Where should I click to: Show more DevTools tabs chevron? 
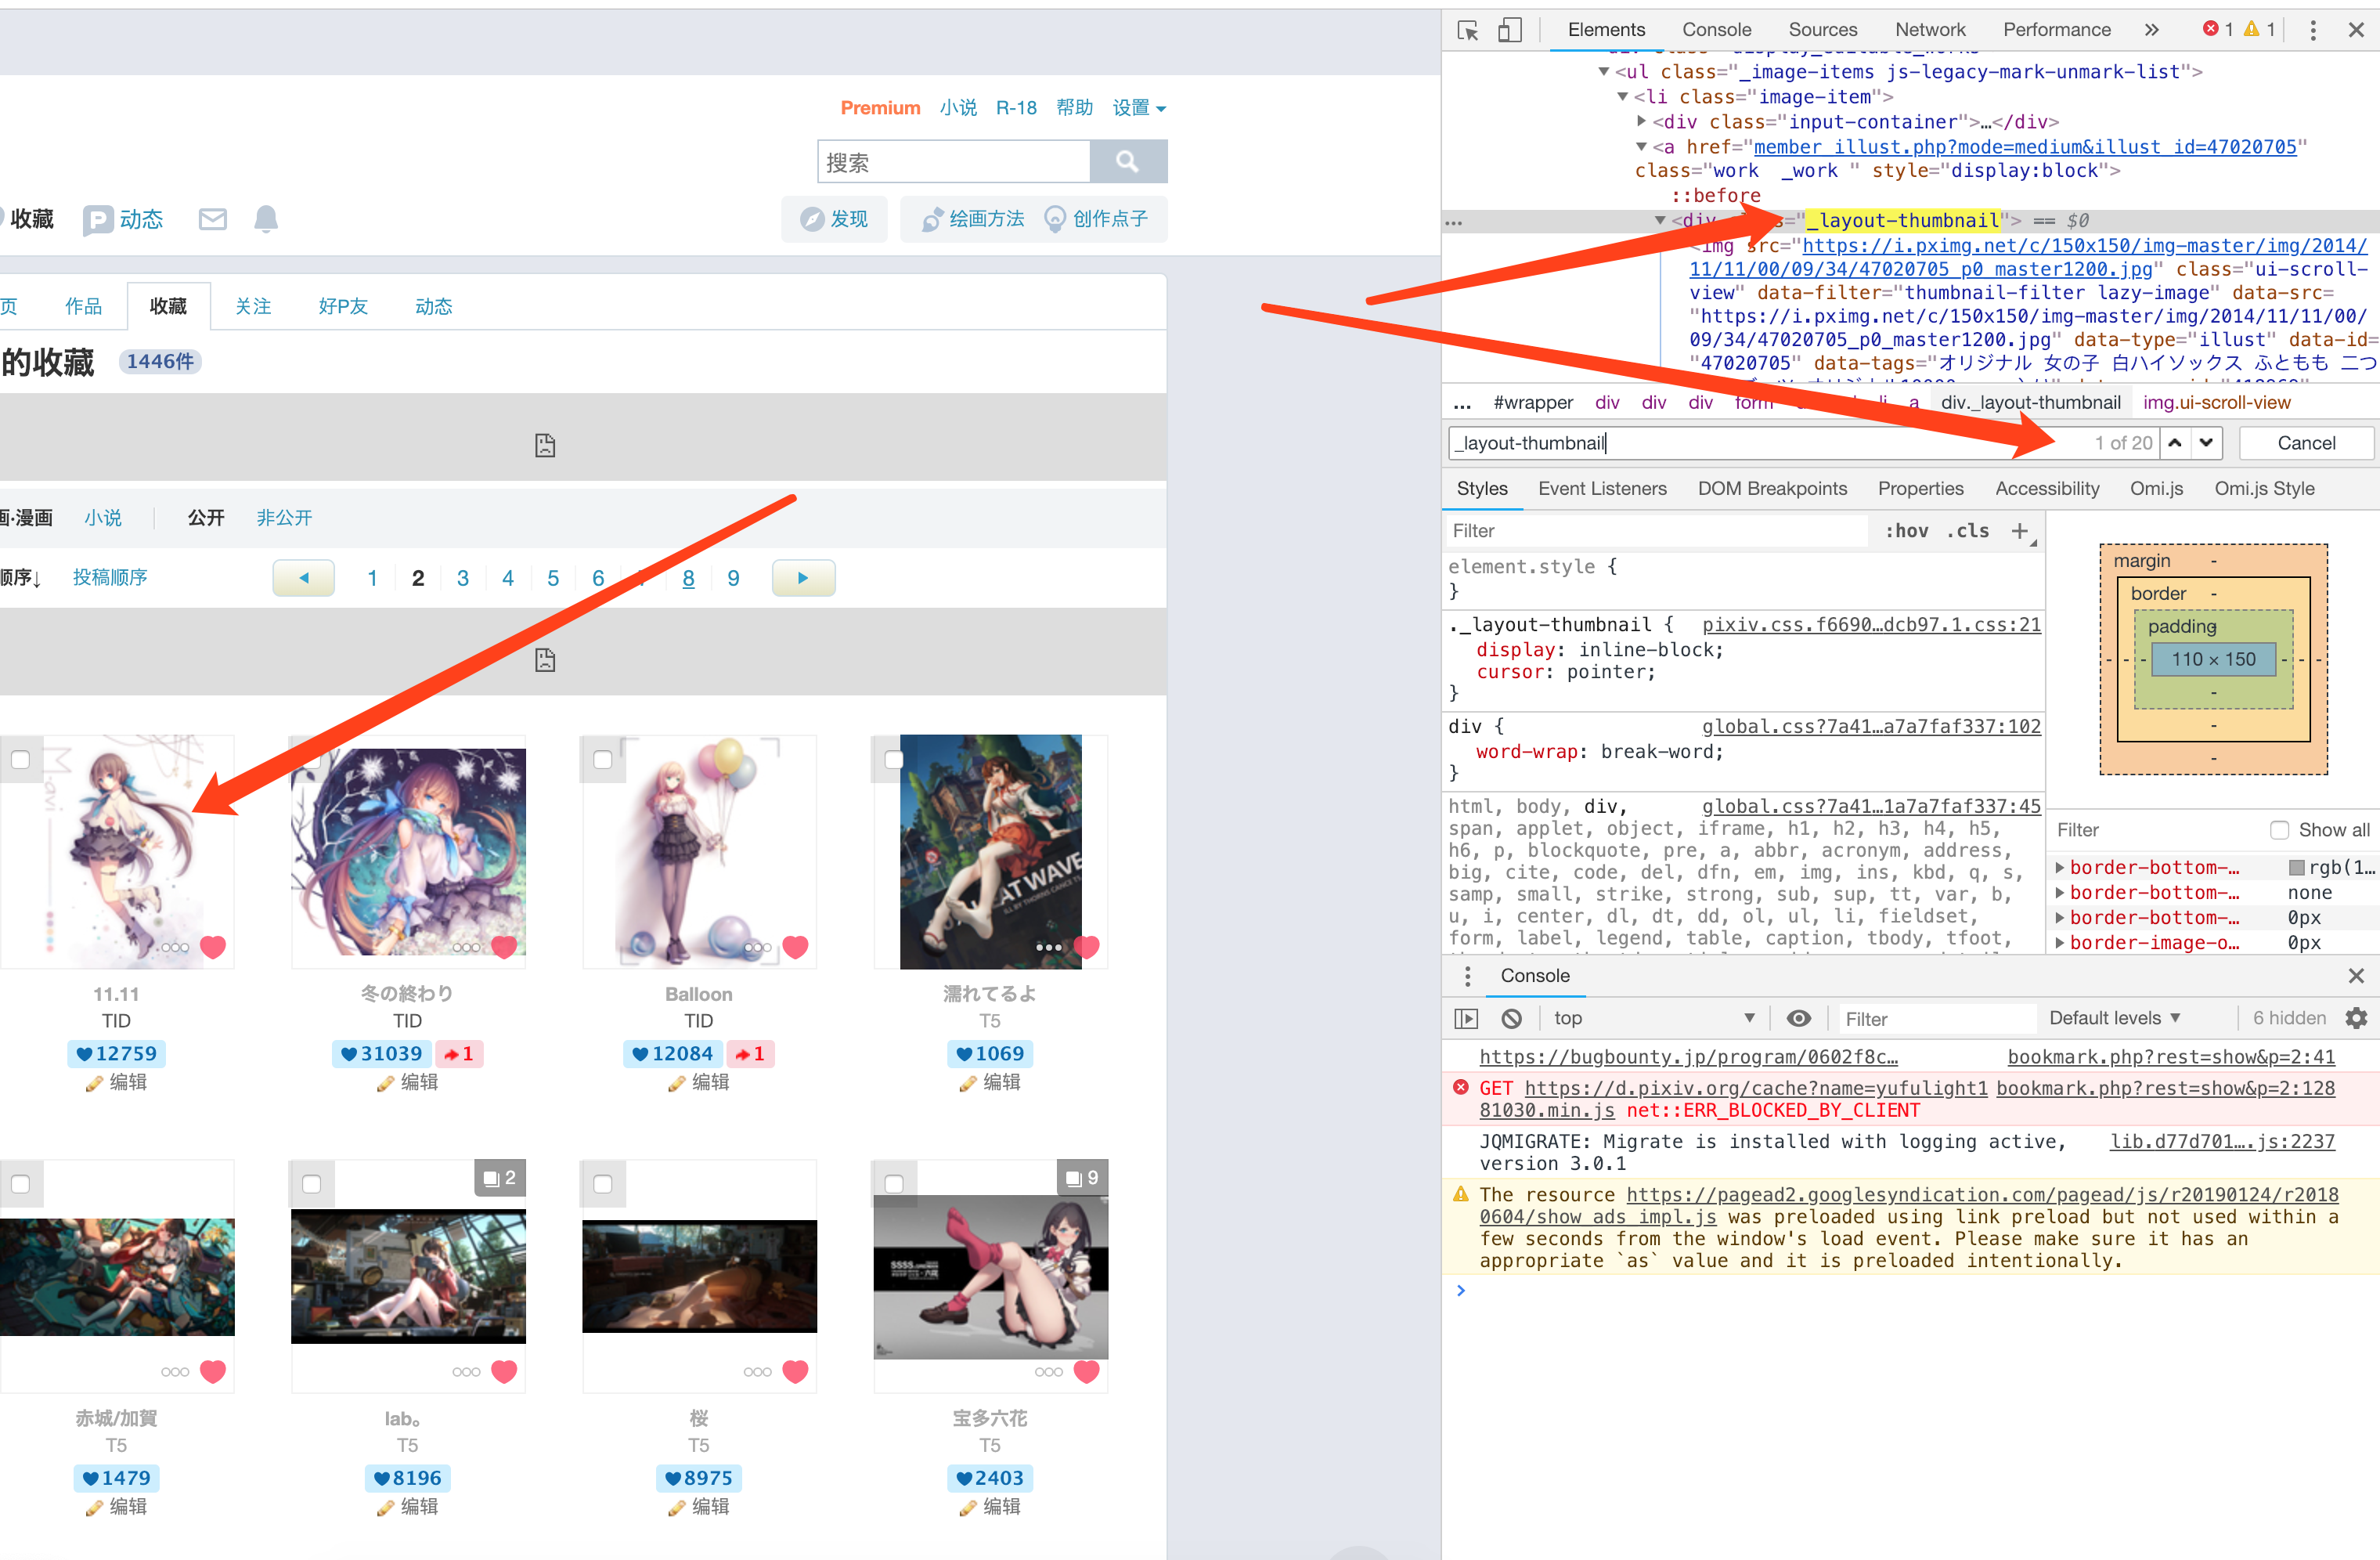point(2151,30)
